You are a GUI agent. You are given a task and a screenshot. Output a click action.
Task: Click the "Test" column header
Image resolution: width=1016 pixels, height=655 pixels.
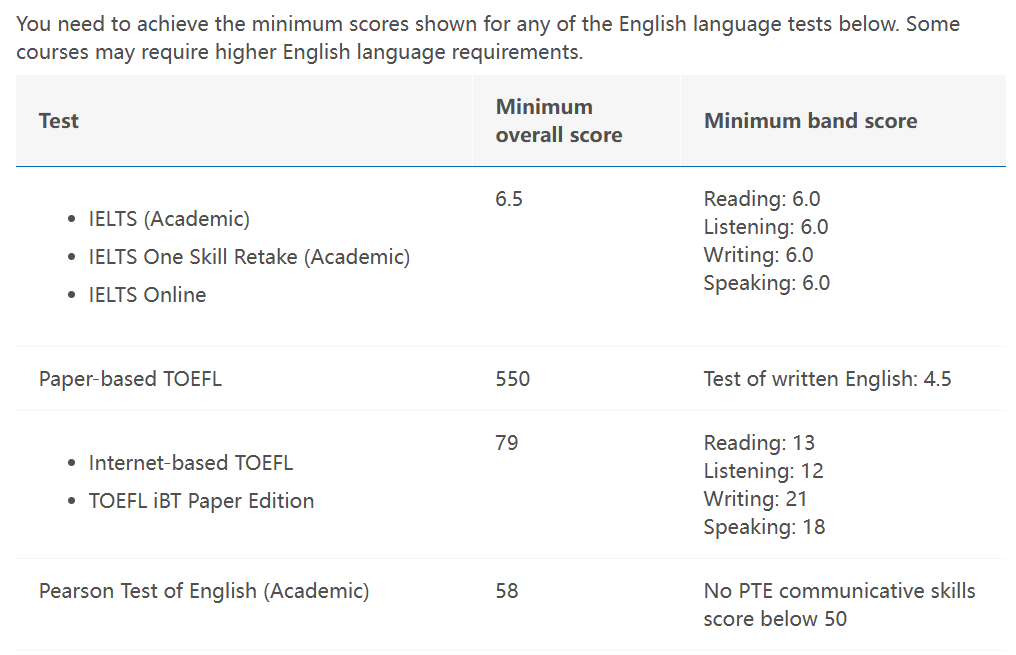coord(59,121)
